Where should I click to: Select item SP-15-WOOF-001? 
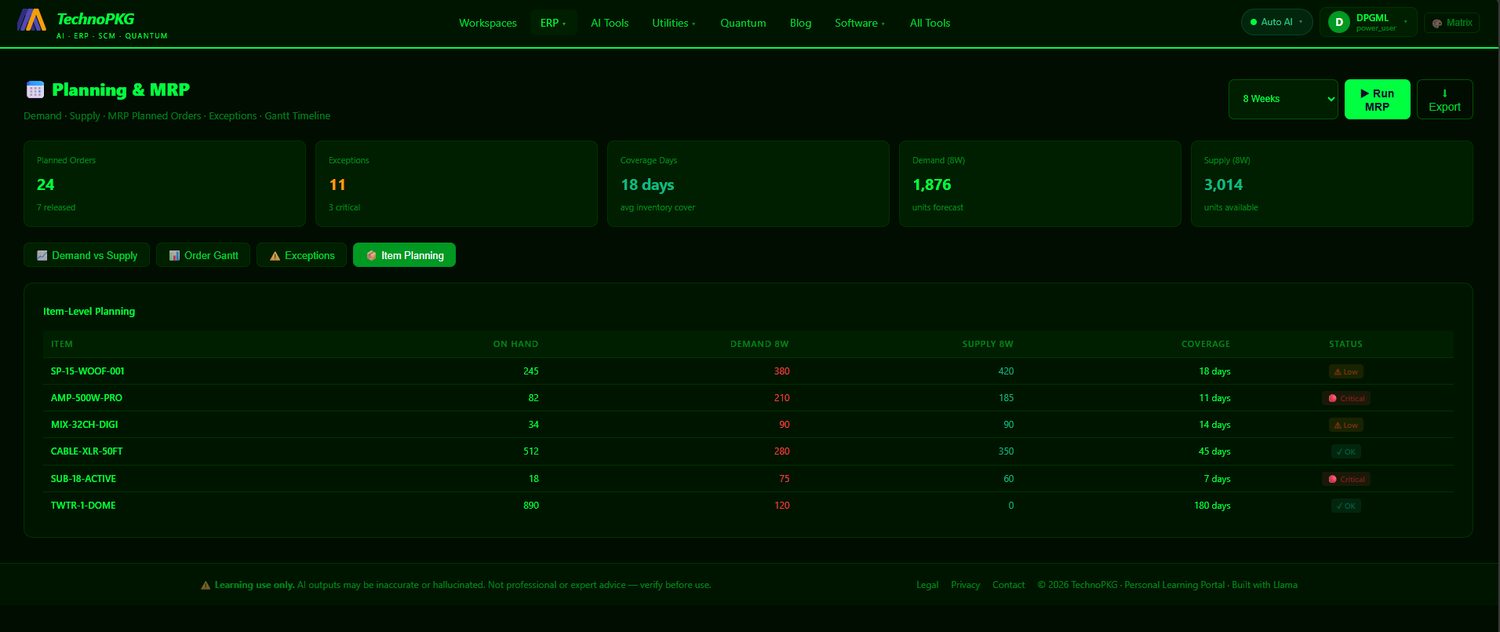(88, 371)
